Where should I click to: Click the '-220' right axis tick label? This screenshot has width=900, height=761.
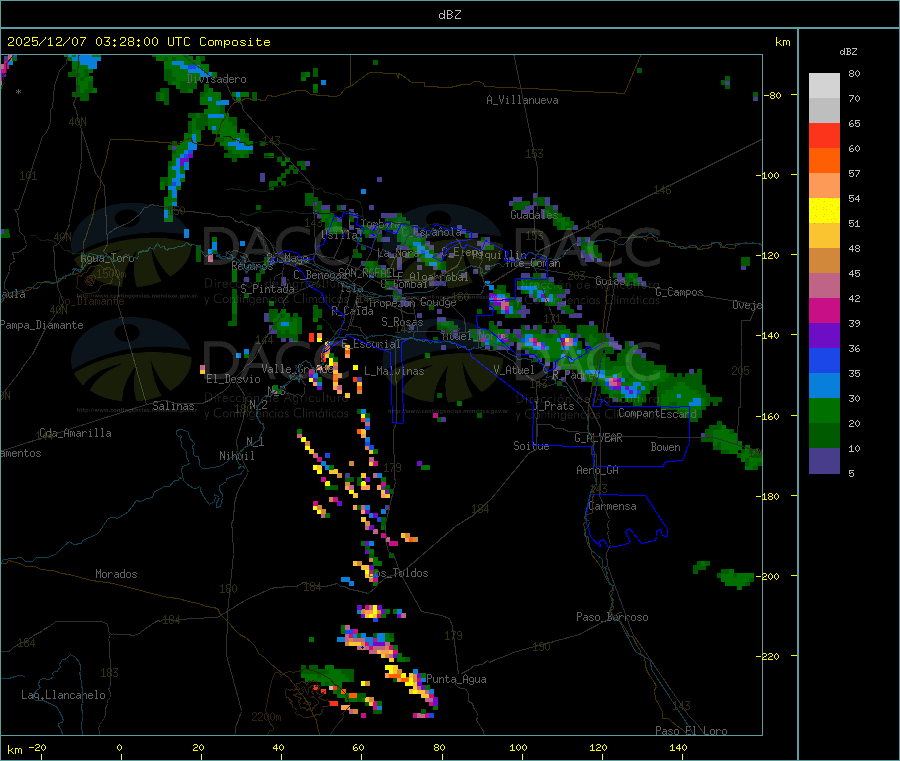tap(769, 656)
